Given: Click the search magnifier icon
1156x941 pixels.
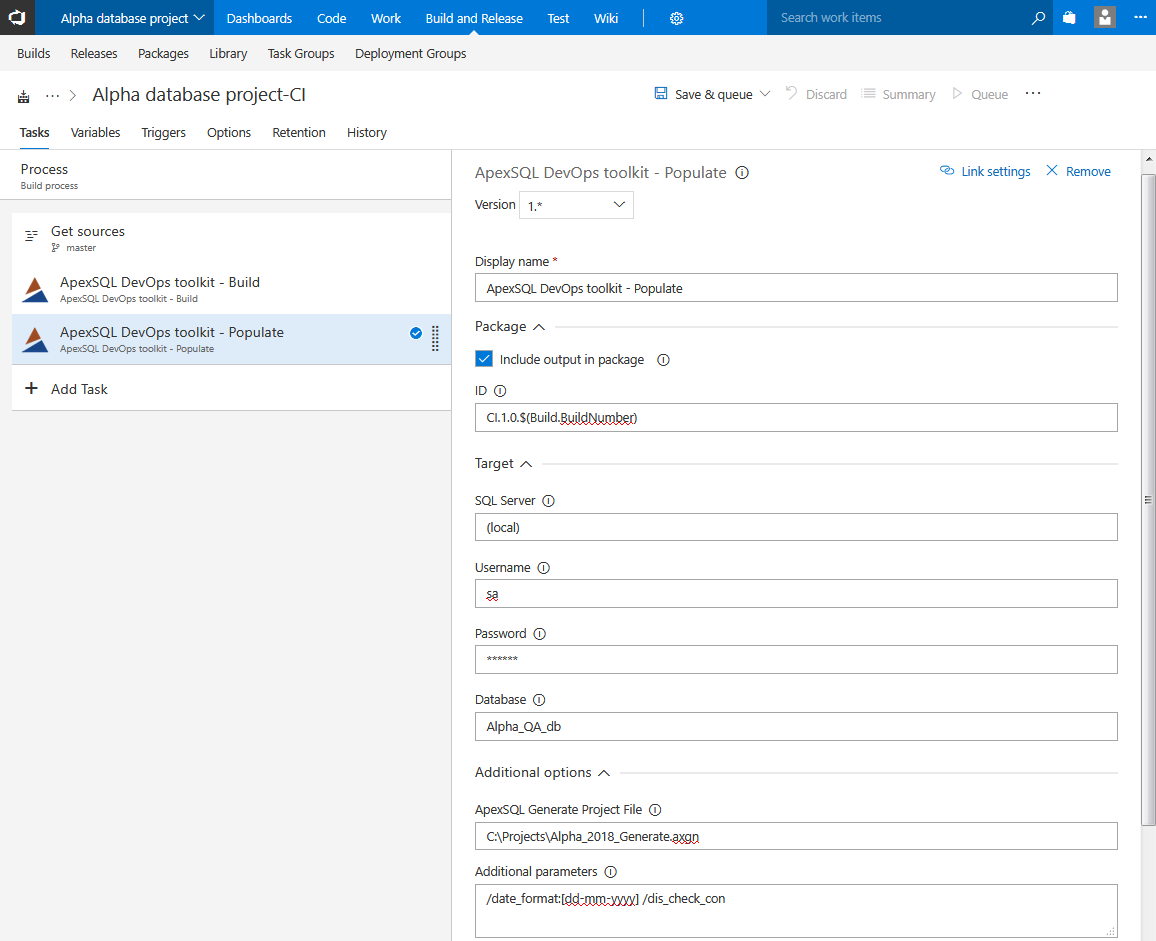Looking at the screenshot, I should point(1038,18).
